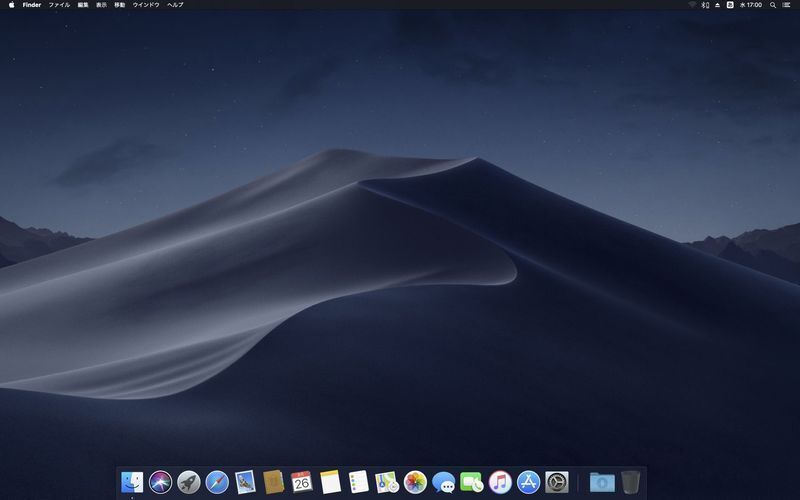Screen dimensions: 800x500
Task: Expand the Downloads folder stack
Action: 601,482
